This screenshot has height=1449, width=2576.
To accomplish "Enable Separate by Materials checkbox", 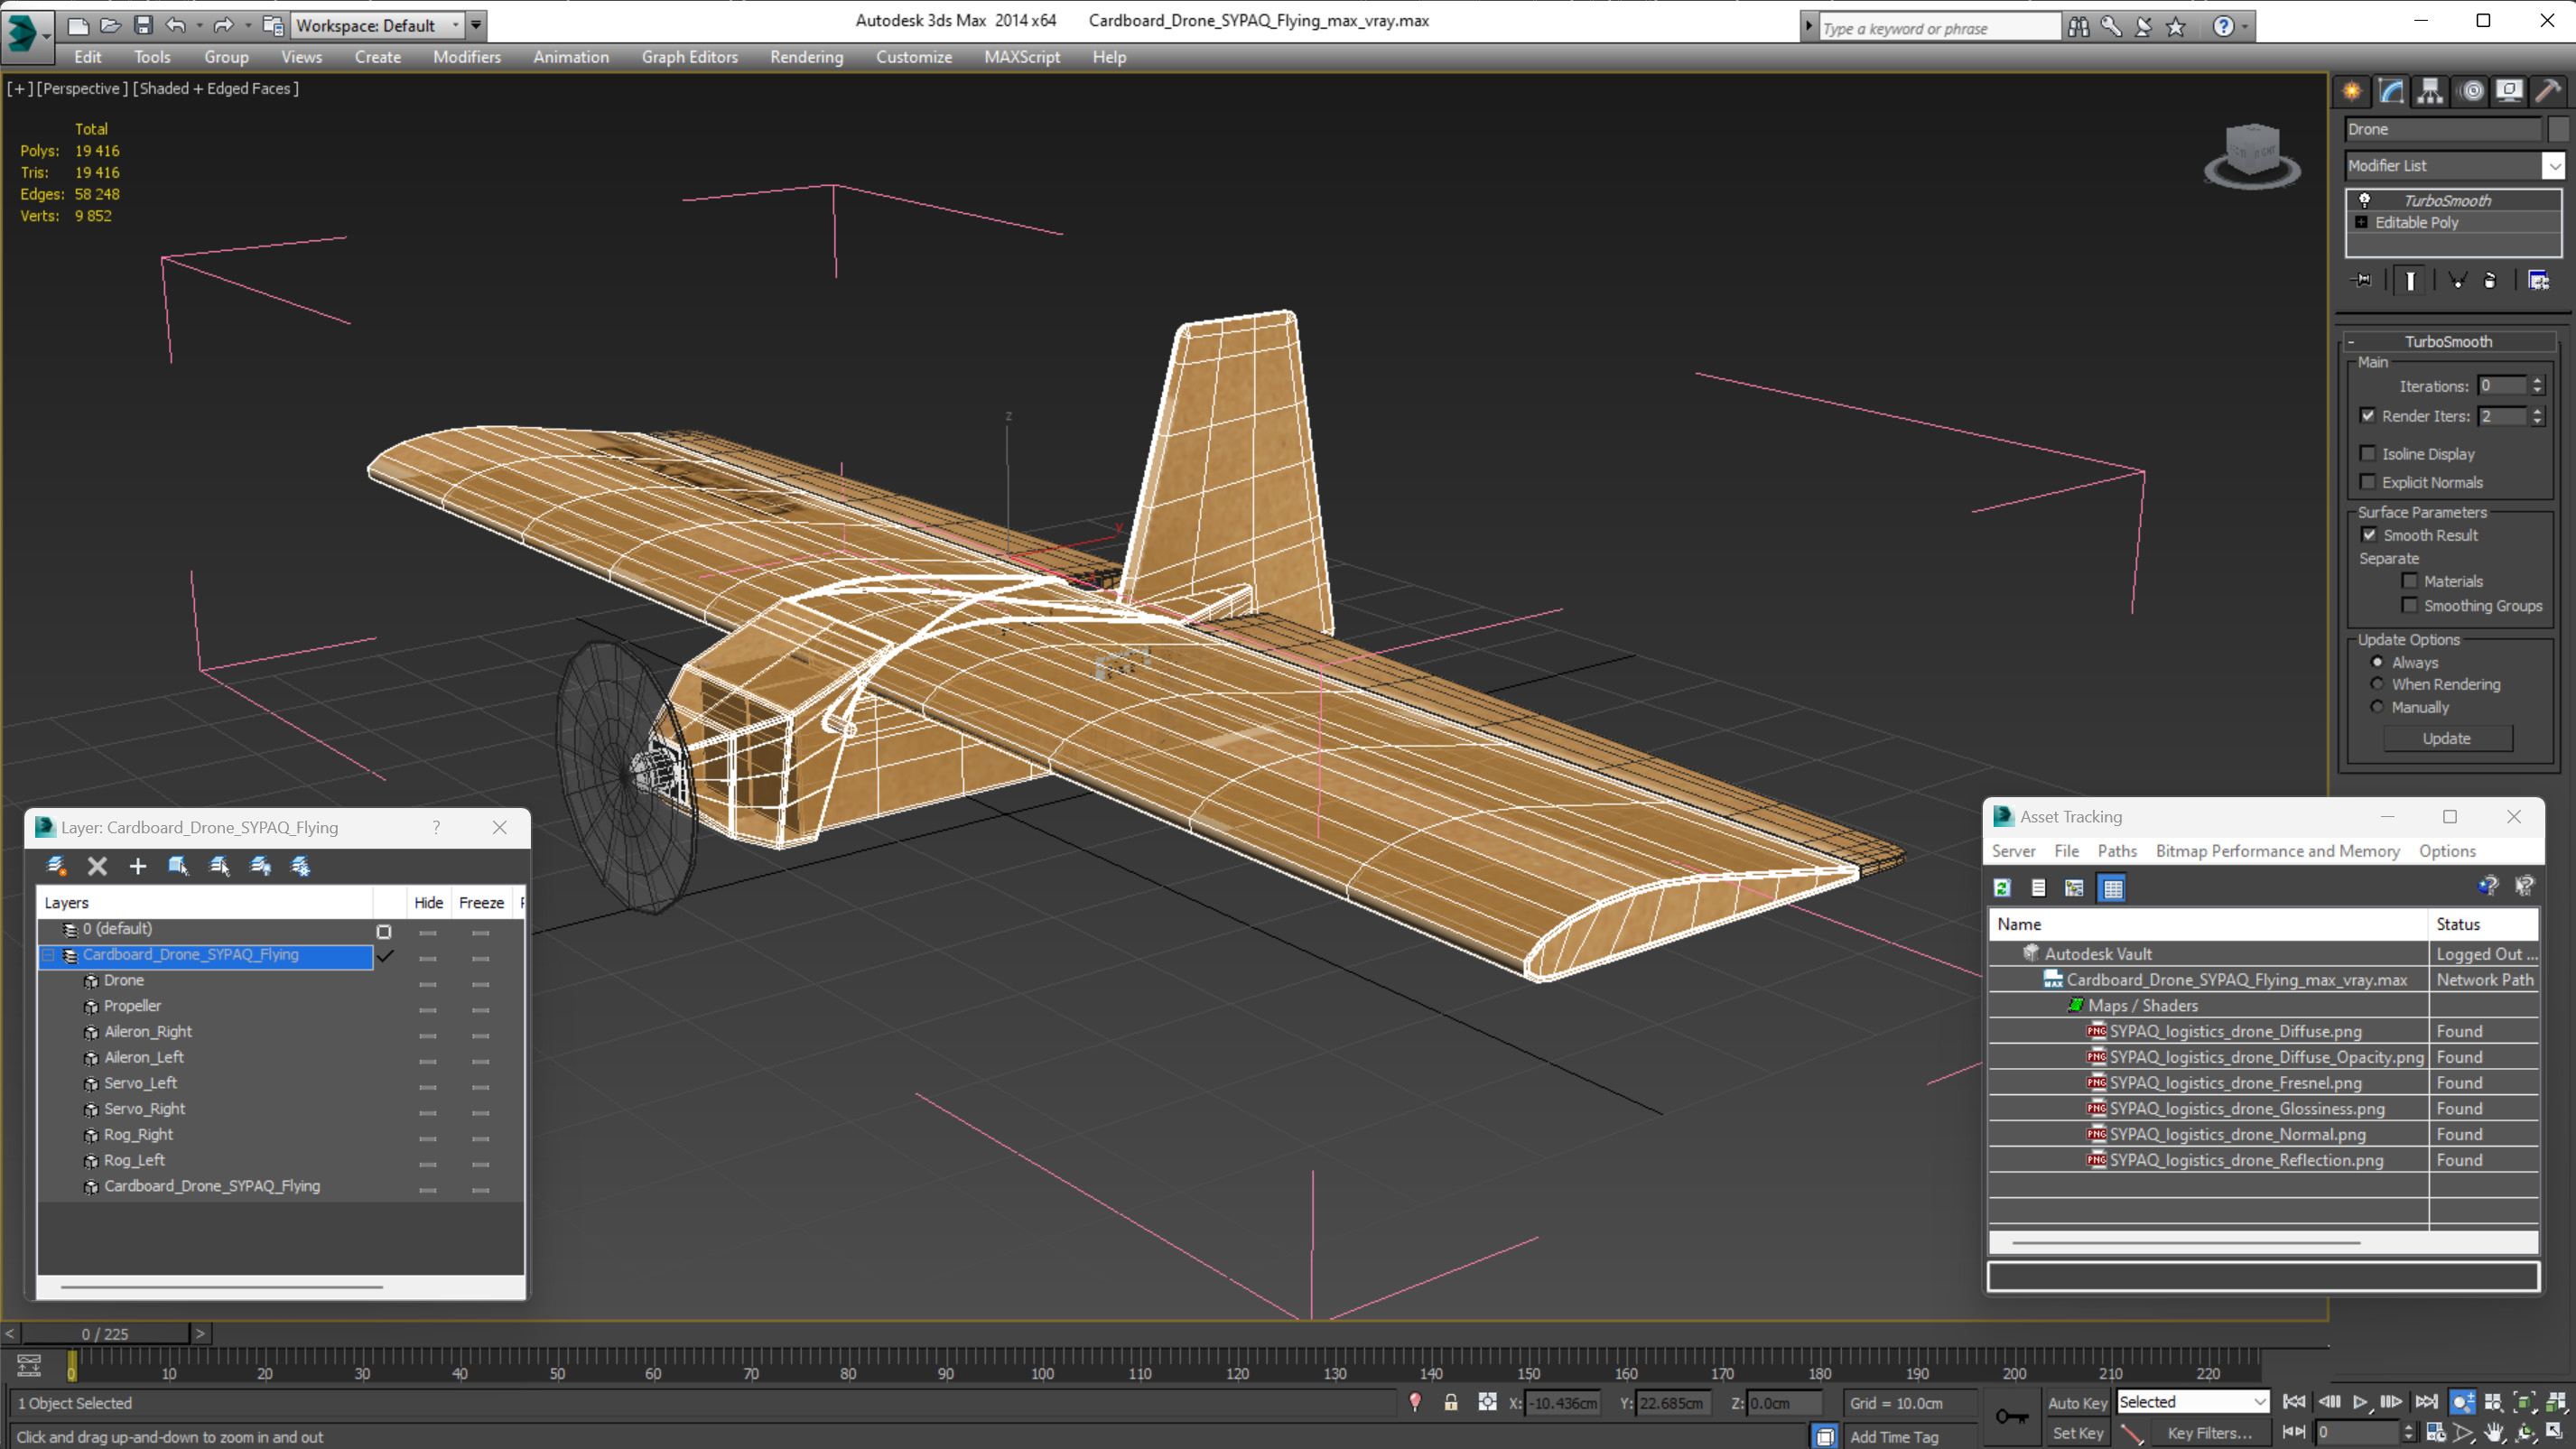I will click(x=2409, y=581).
